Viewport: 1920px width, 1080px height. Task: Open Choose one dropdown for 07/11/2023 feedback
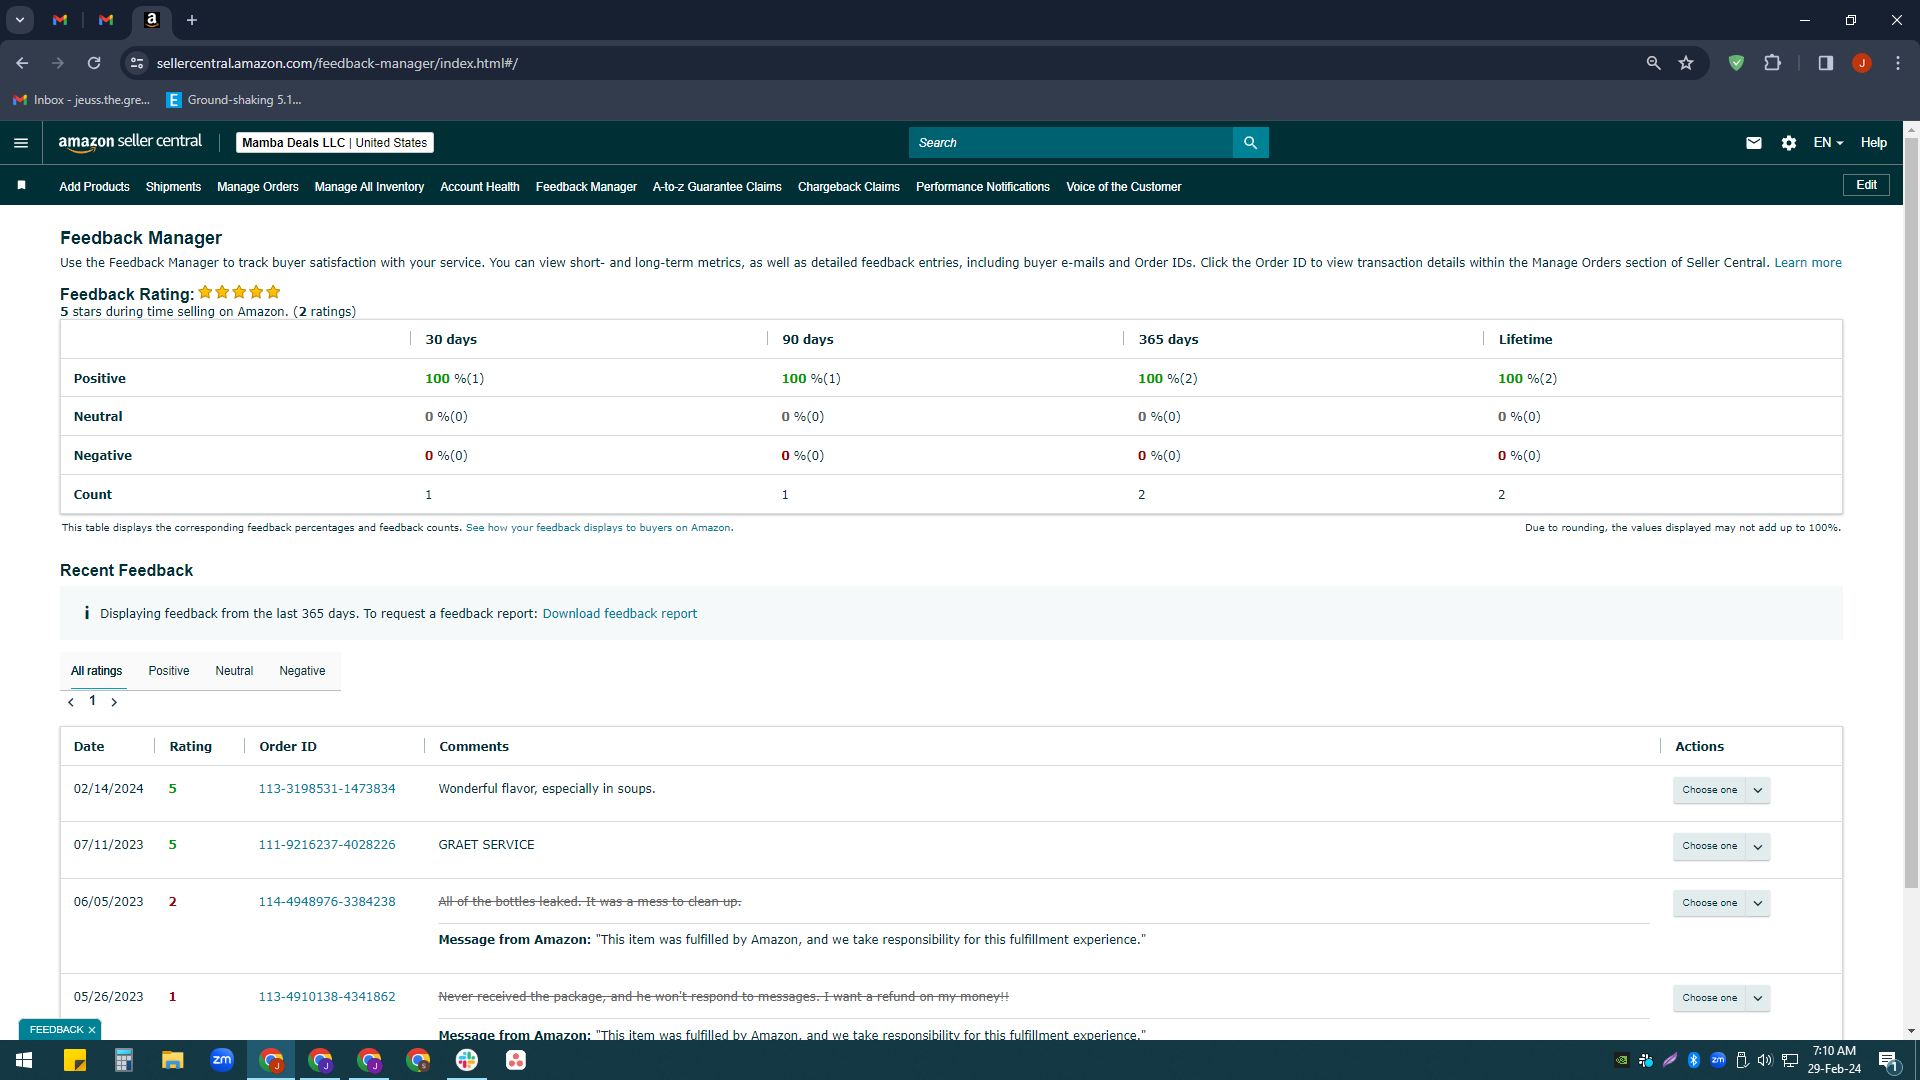1721,846
